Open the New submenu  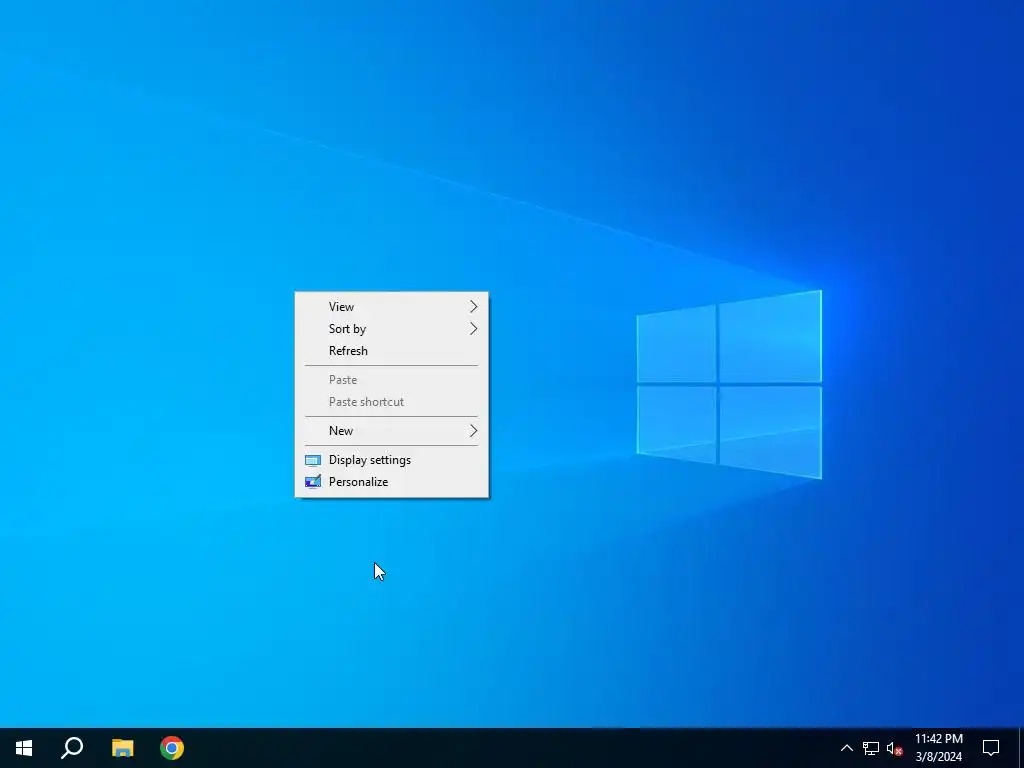coord(391,430)
